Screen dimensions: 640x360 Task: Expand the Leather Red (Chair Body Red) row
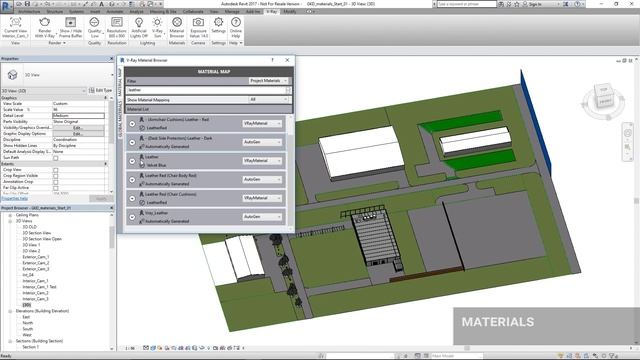tap(132, 180)
